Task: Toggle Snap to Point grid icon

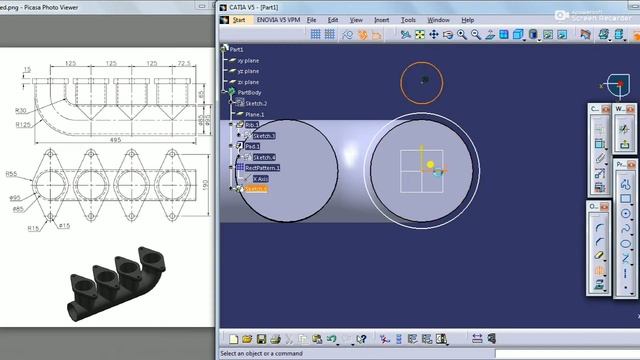Action: coord(329,35)
